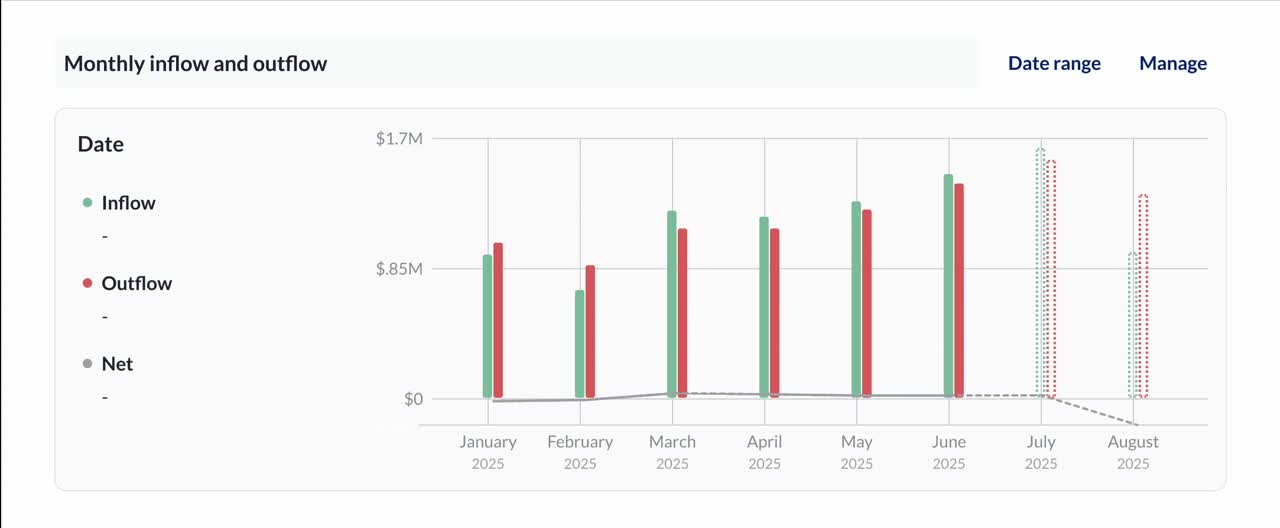Click January's green inflow bar

(x=488, y=327)
